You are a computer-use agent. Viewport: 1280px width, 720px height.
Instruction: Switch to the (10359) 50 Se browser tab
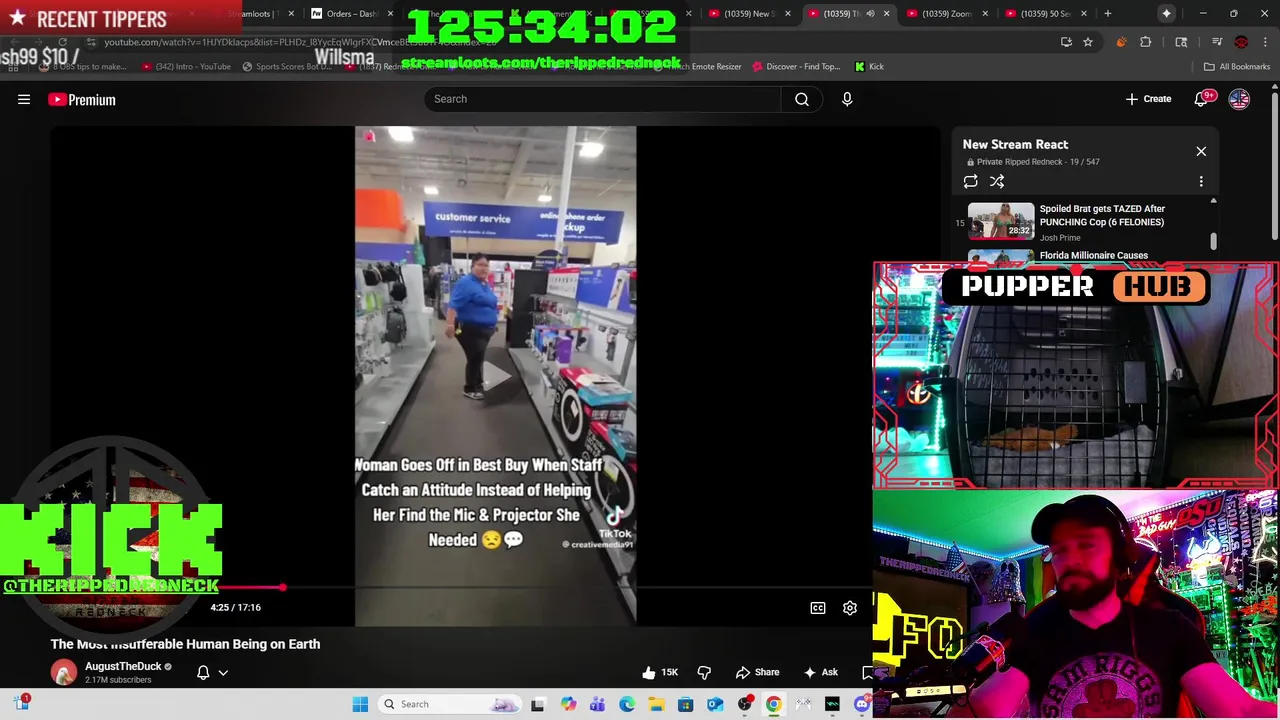coord(1046,14)
